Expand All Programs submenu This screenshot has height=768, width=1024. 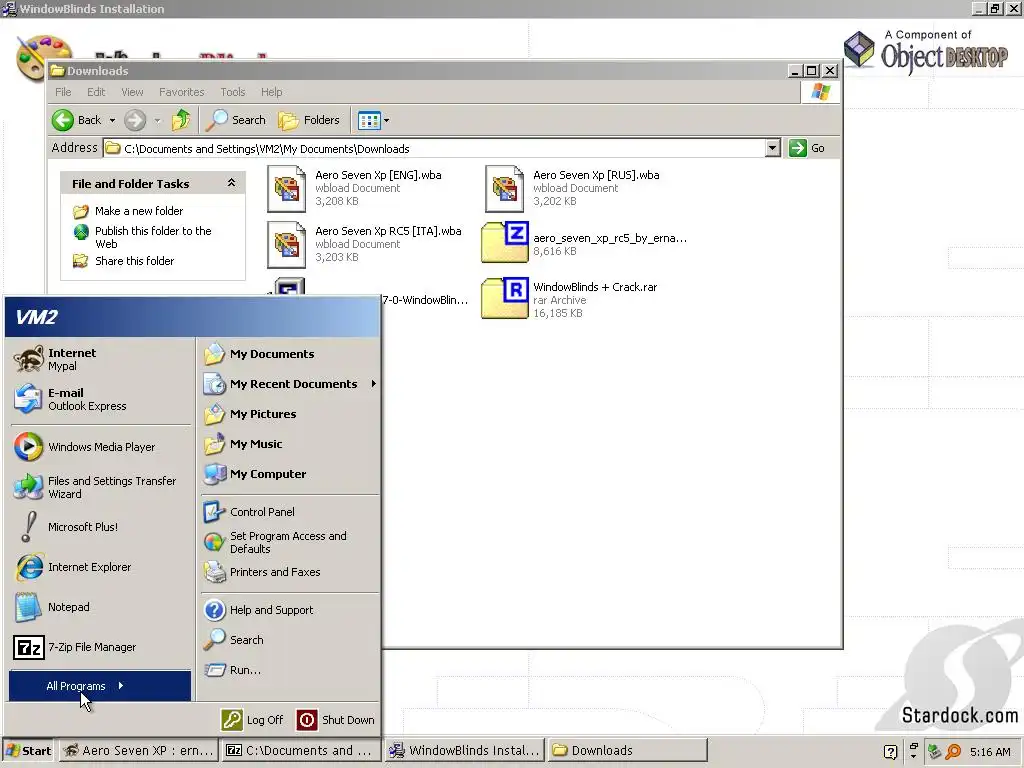tap(100, 686)
